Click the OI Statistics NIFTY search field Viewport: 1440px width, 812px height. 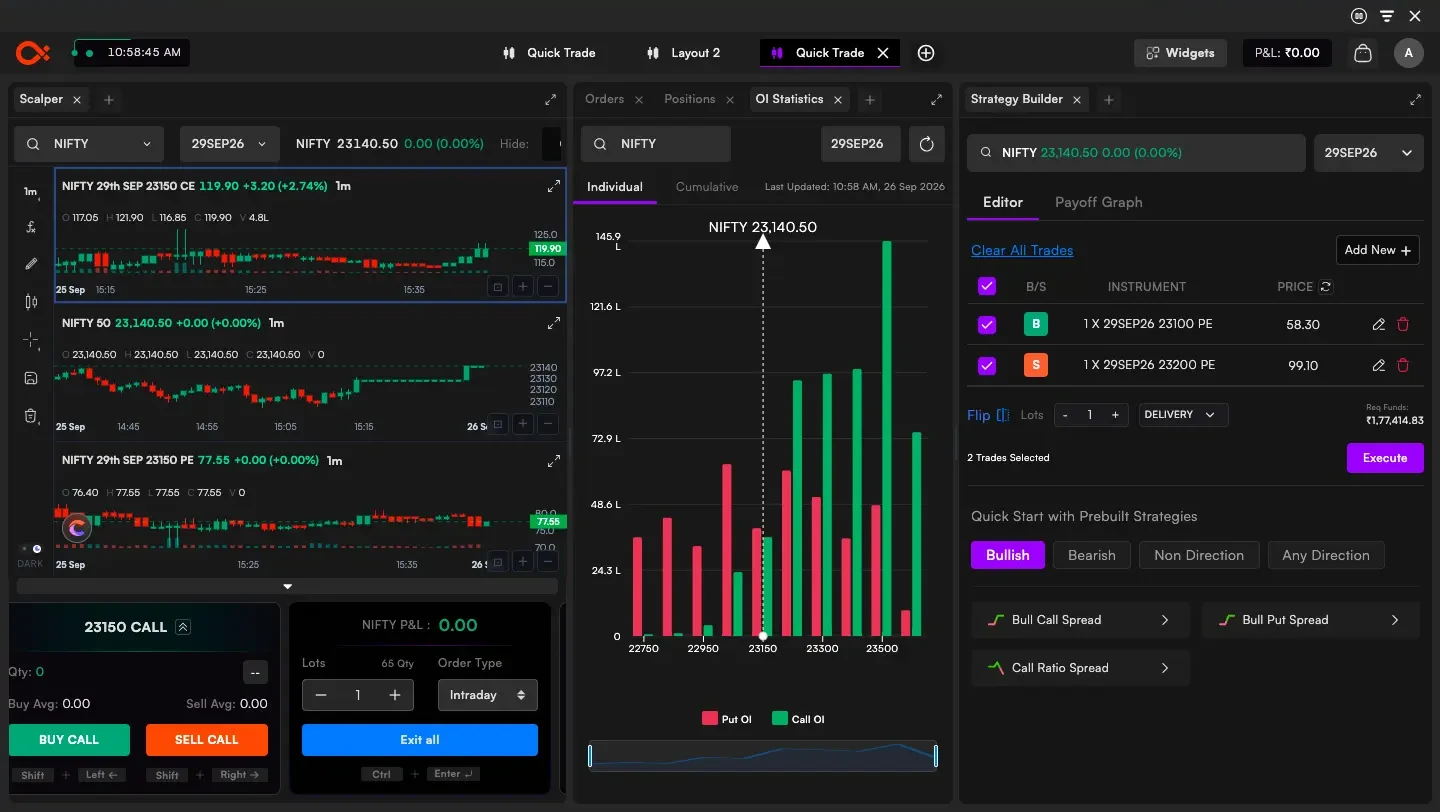pos(656,144)
